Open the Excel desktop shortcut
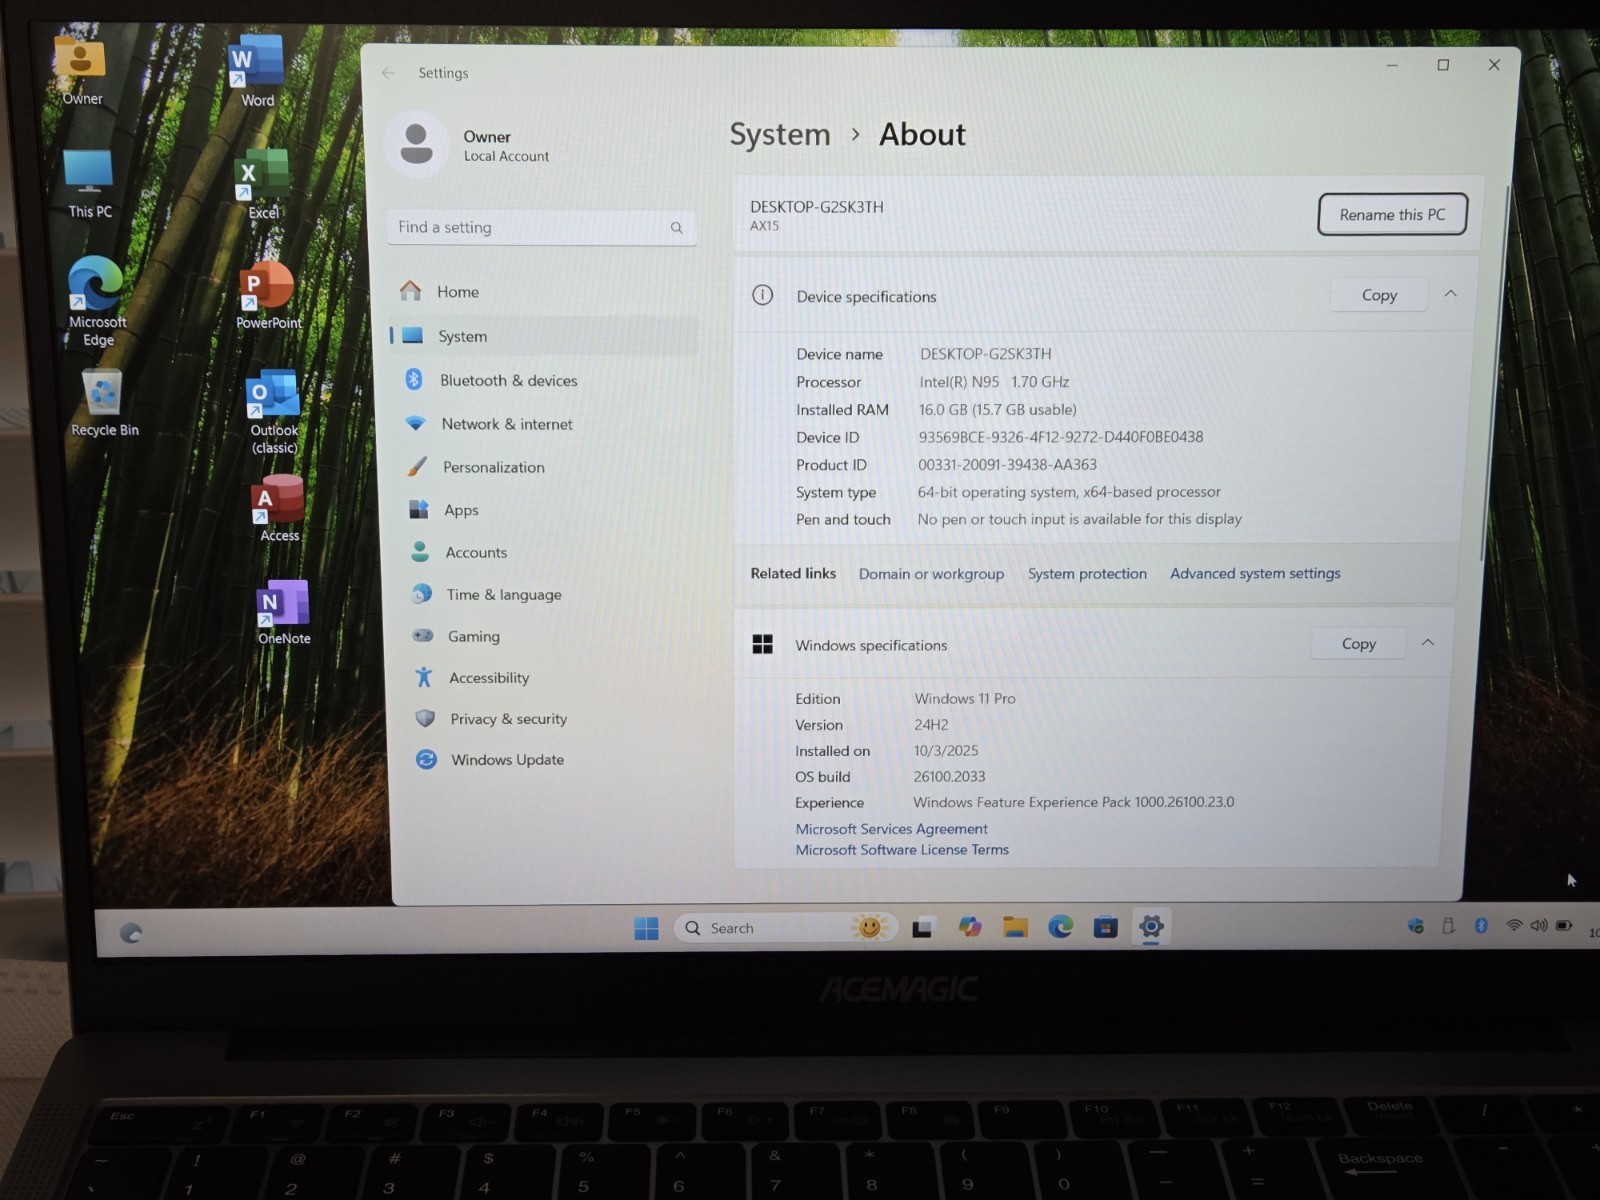The image size is (1600, 1200). [261, 184]
